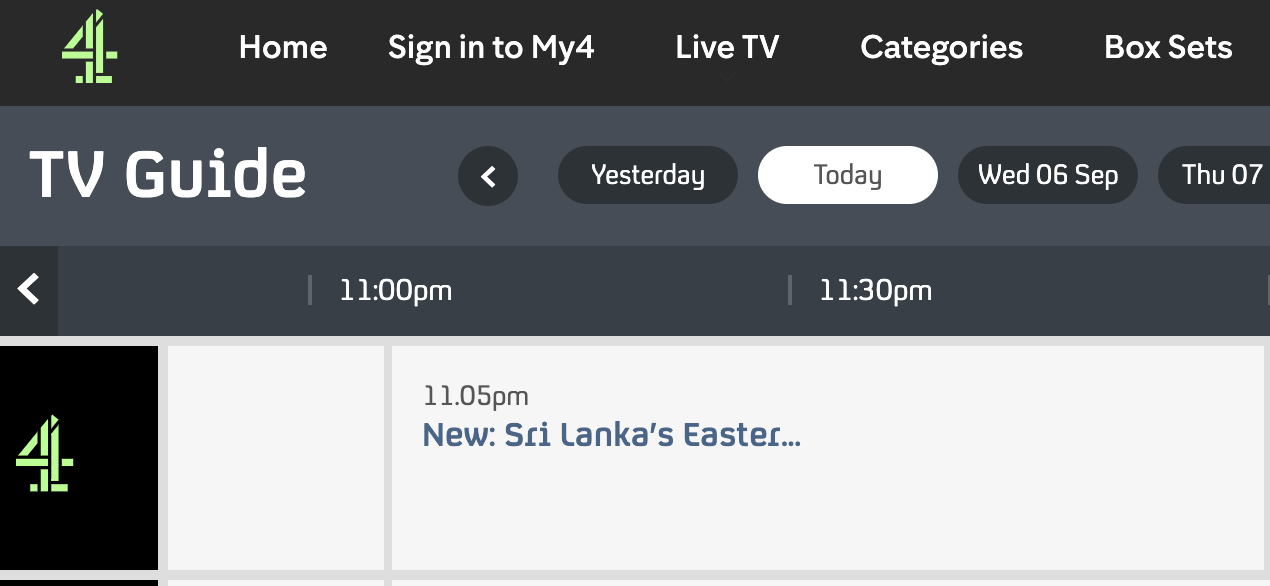Switch the guide to Wed 06 Sep
The image size is (1270, 586).
[x=1048, y=175]
